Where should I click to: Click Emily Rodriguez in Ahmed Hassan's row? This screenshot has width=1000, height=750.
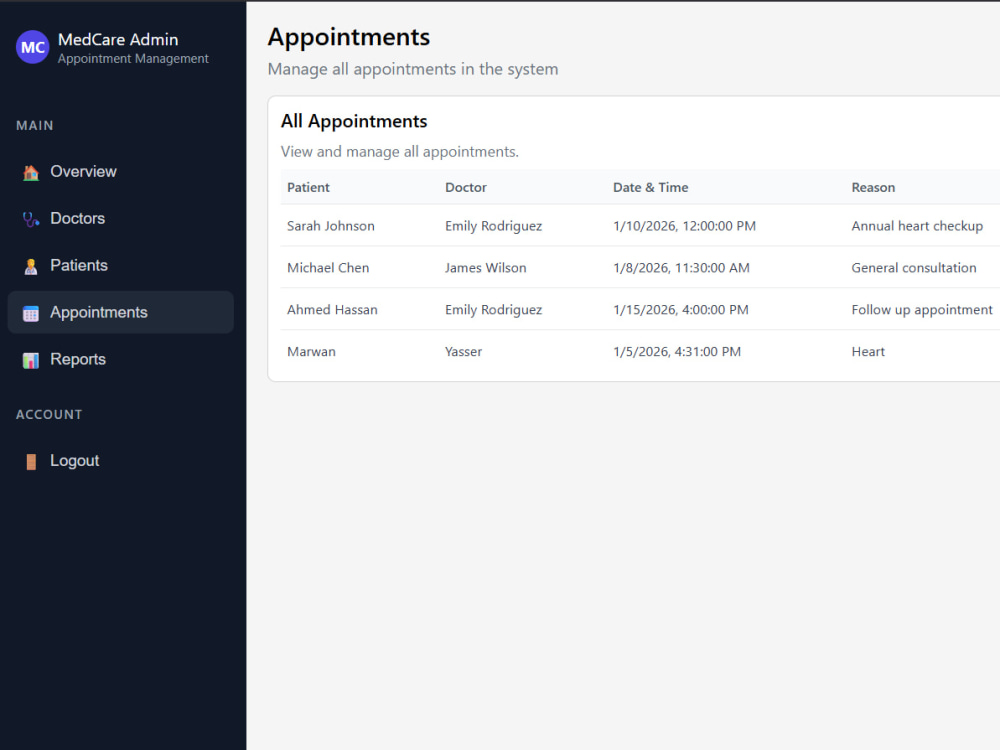point(494,311)
